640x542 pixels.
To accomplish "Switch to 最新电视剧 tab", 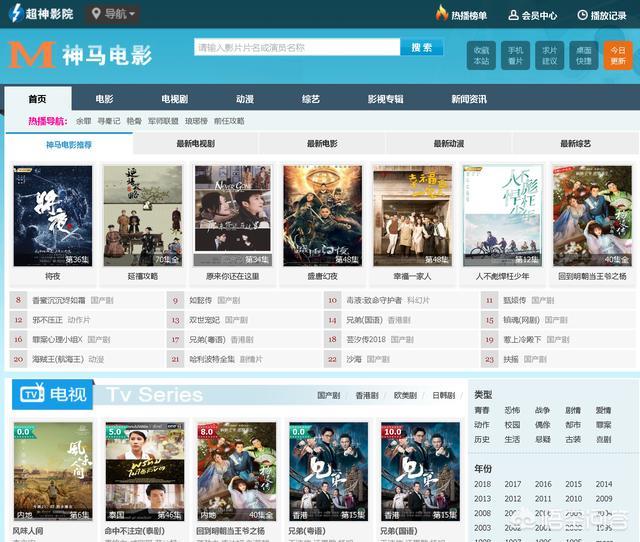I will tap(196, 144).
